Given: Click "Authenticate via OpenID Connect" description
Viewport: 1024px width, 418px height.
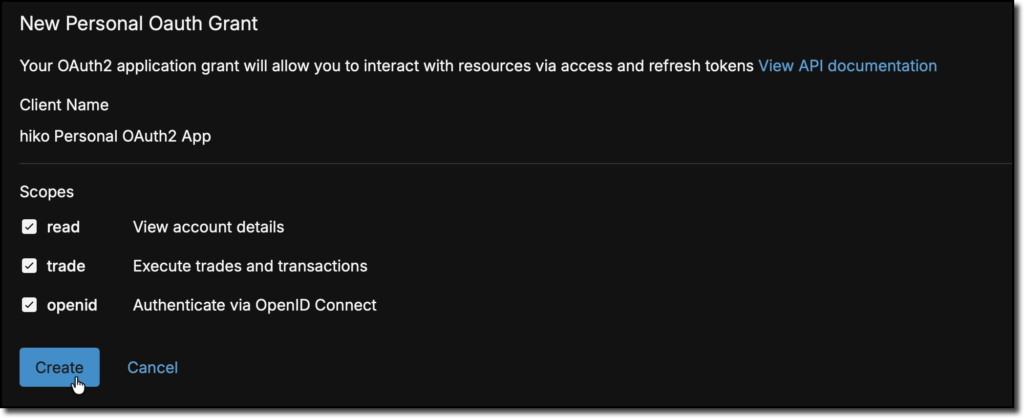Looking at the screenshot, I should (254, 305).
